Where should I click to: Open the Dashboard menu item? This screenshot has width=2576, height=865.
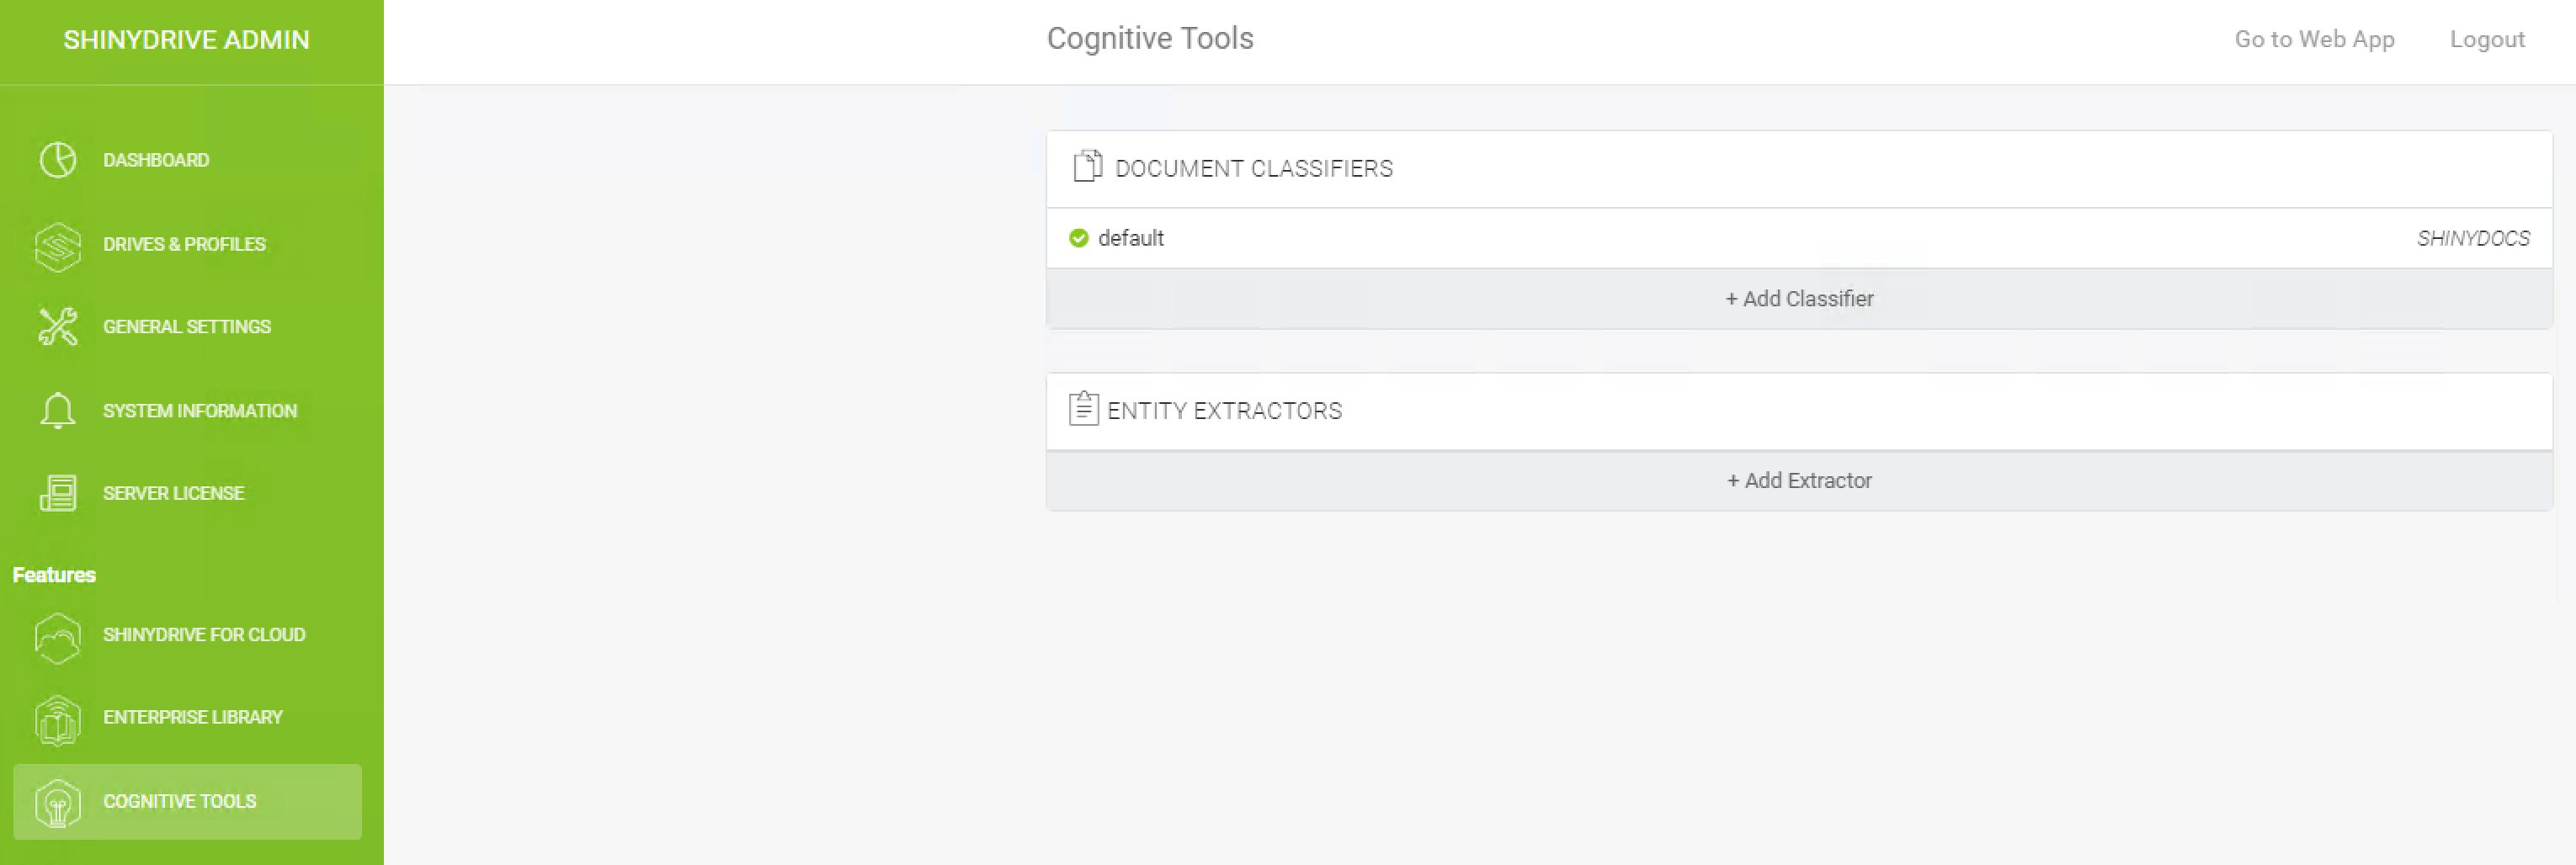pyautogui.click(x=156, y=160)
